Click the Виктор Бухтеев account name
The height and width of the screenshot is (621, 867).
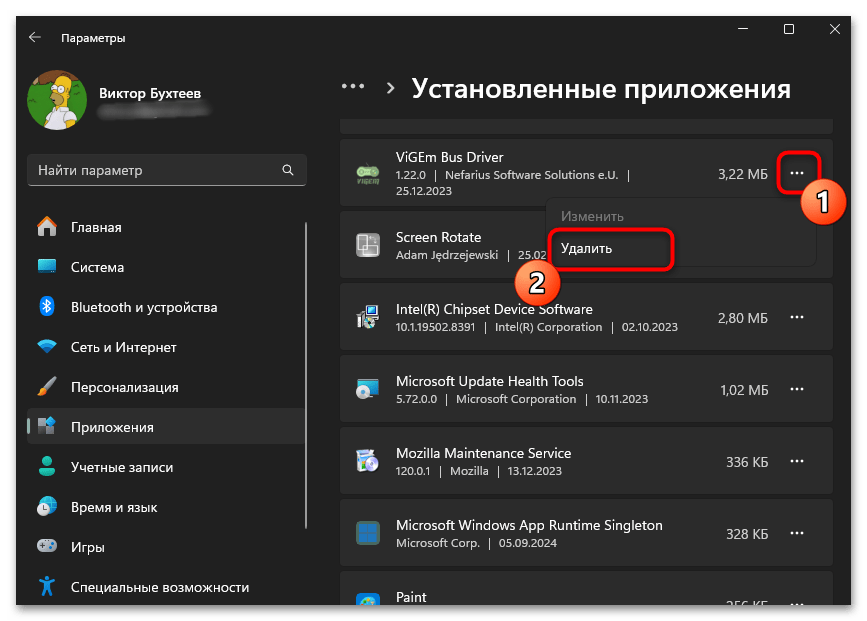[x=150, y=93]
